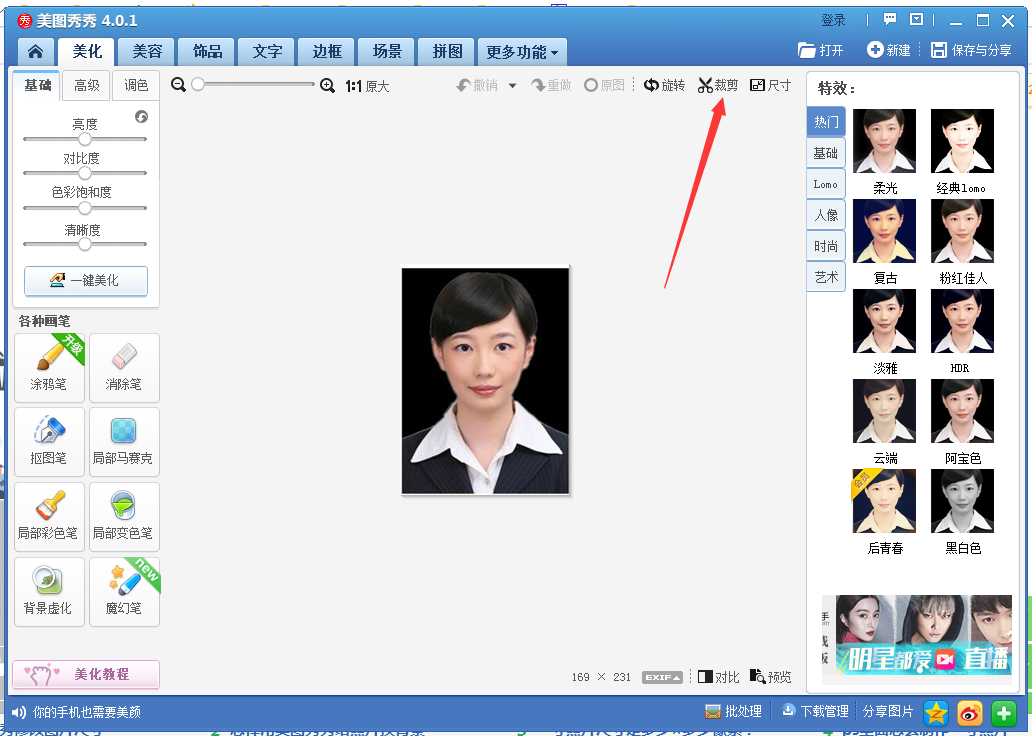Adjust the 色彩饱和度 saturation slider

(x=85, y=208)
